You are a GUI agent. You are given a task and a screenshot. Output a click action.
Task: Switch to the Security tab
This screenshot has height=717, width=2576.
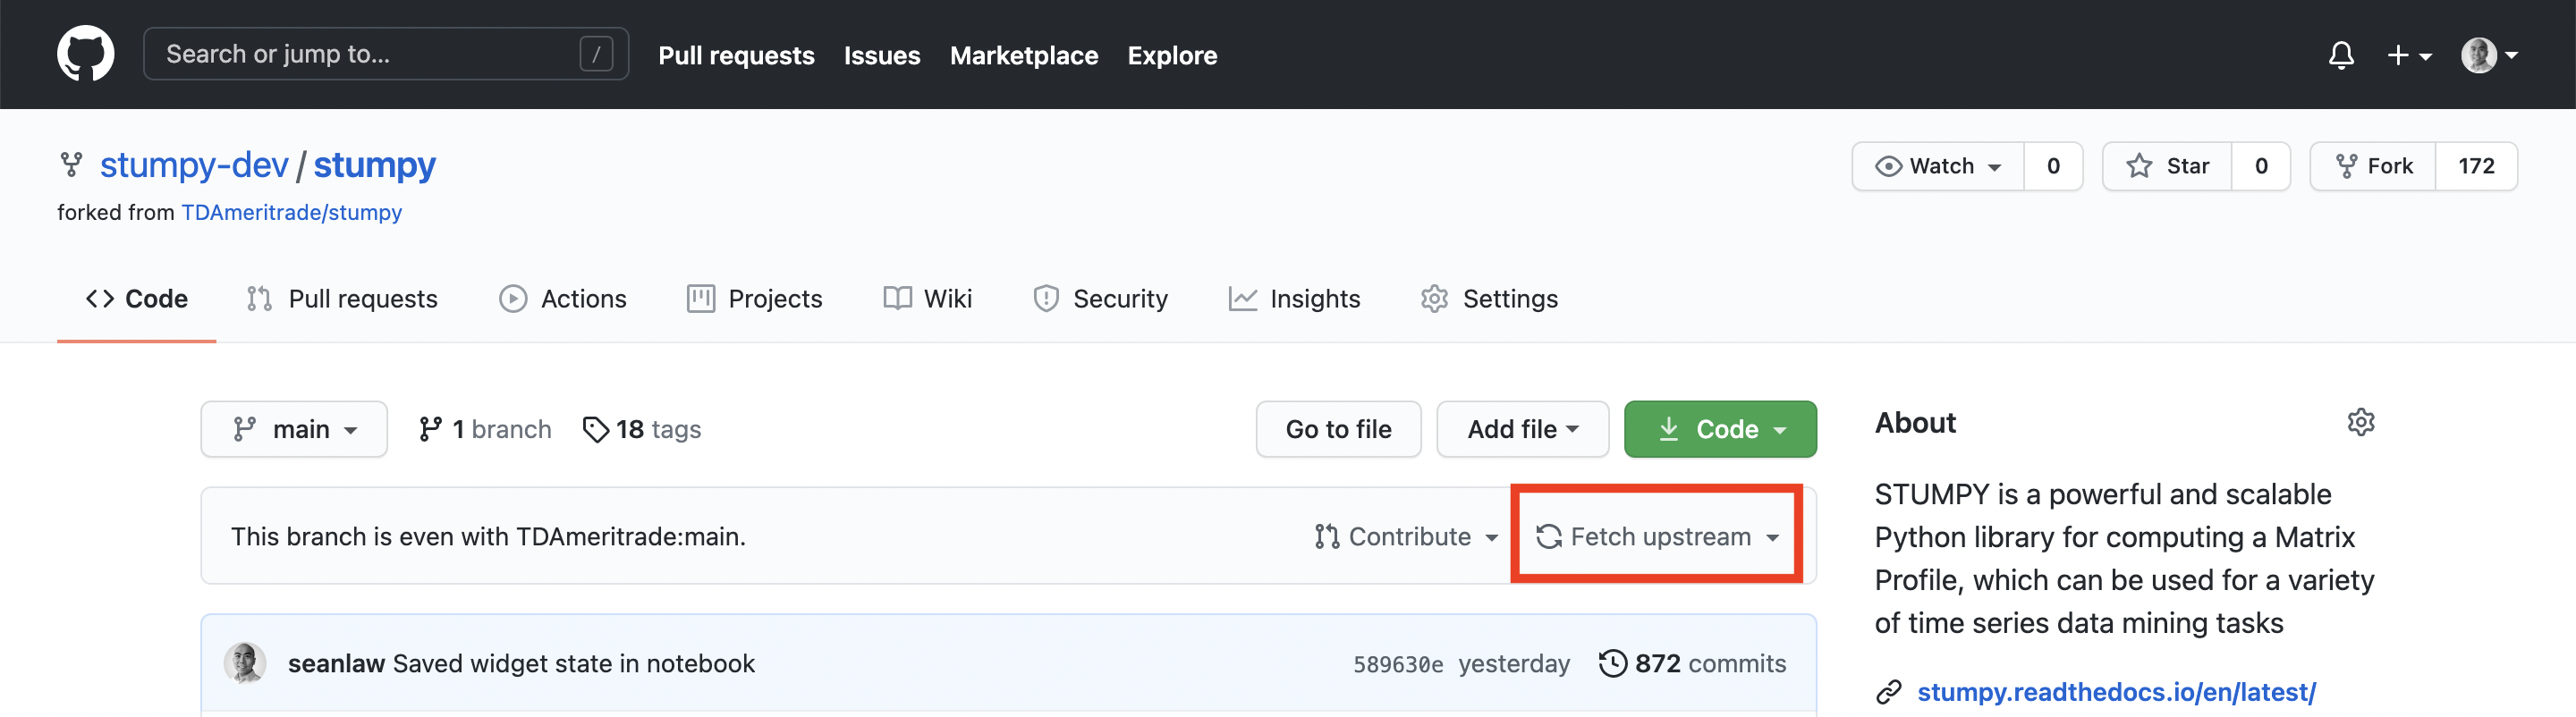[1100, 298]
